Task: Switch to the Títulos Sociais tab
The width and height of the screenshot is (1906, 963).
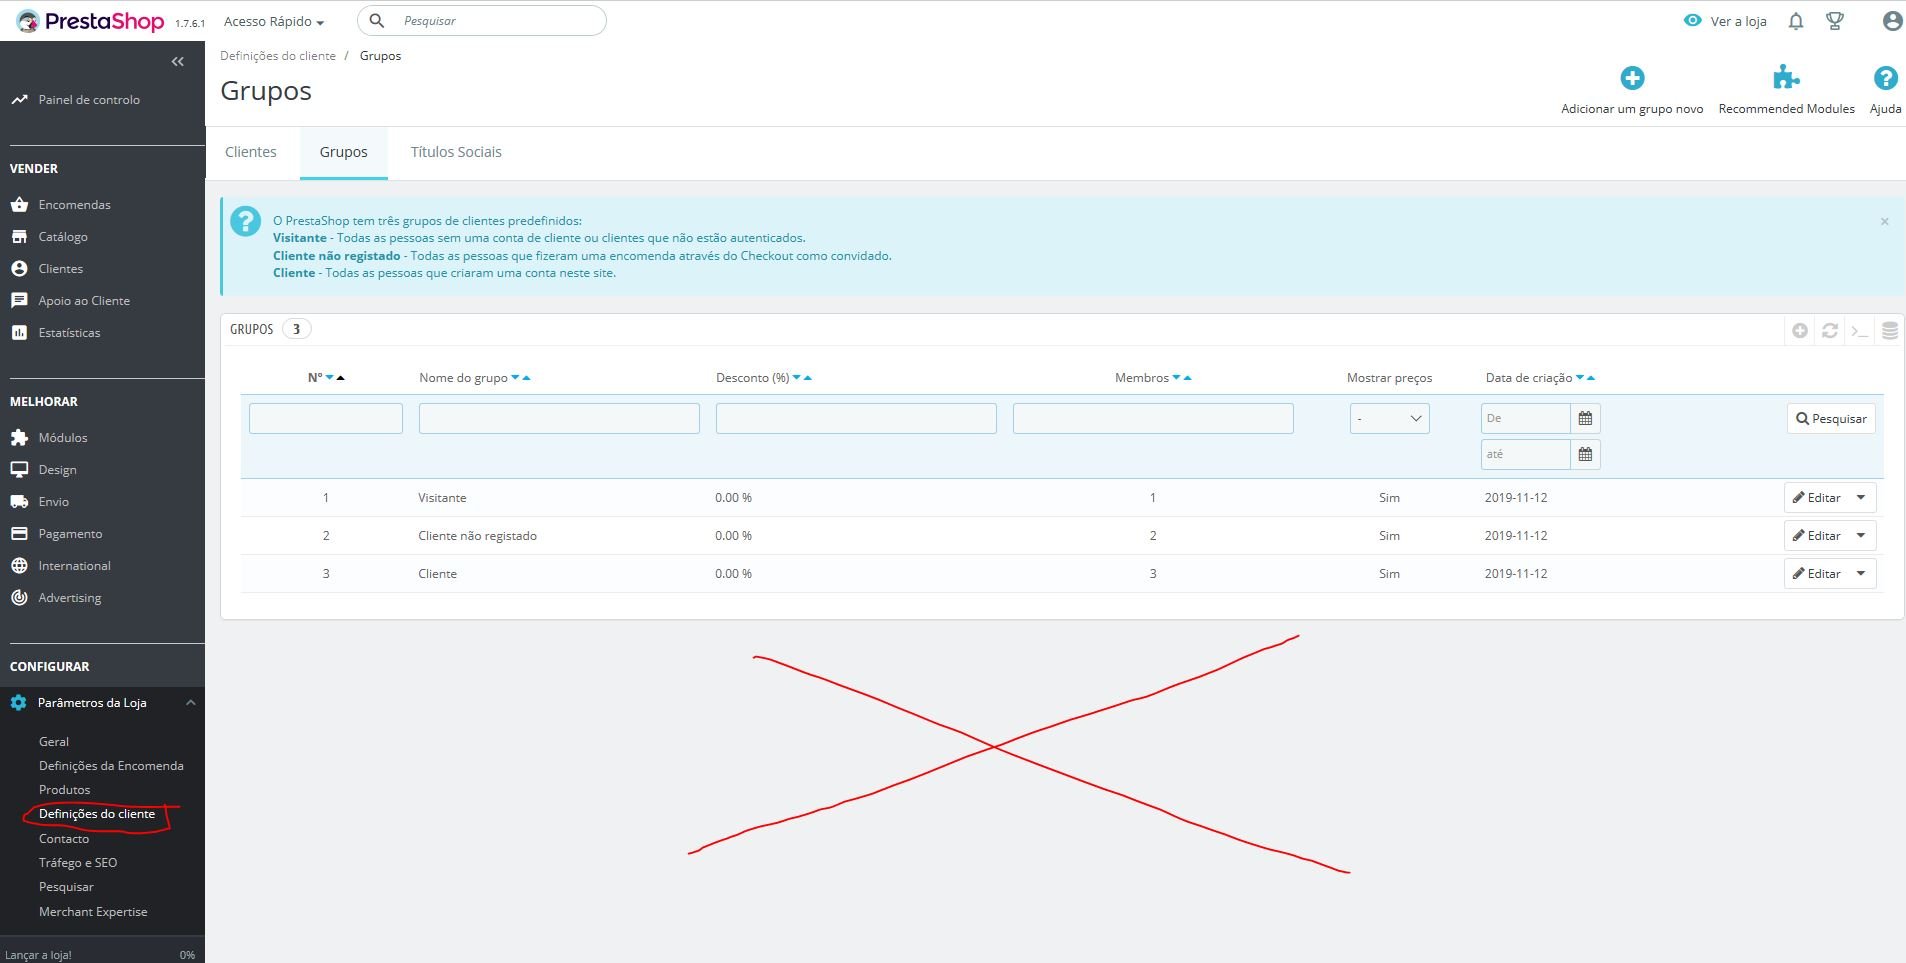Action: tap(456, 152)
